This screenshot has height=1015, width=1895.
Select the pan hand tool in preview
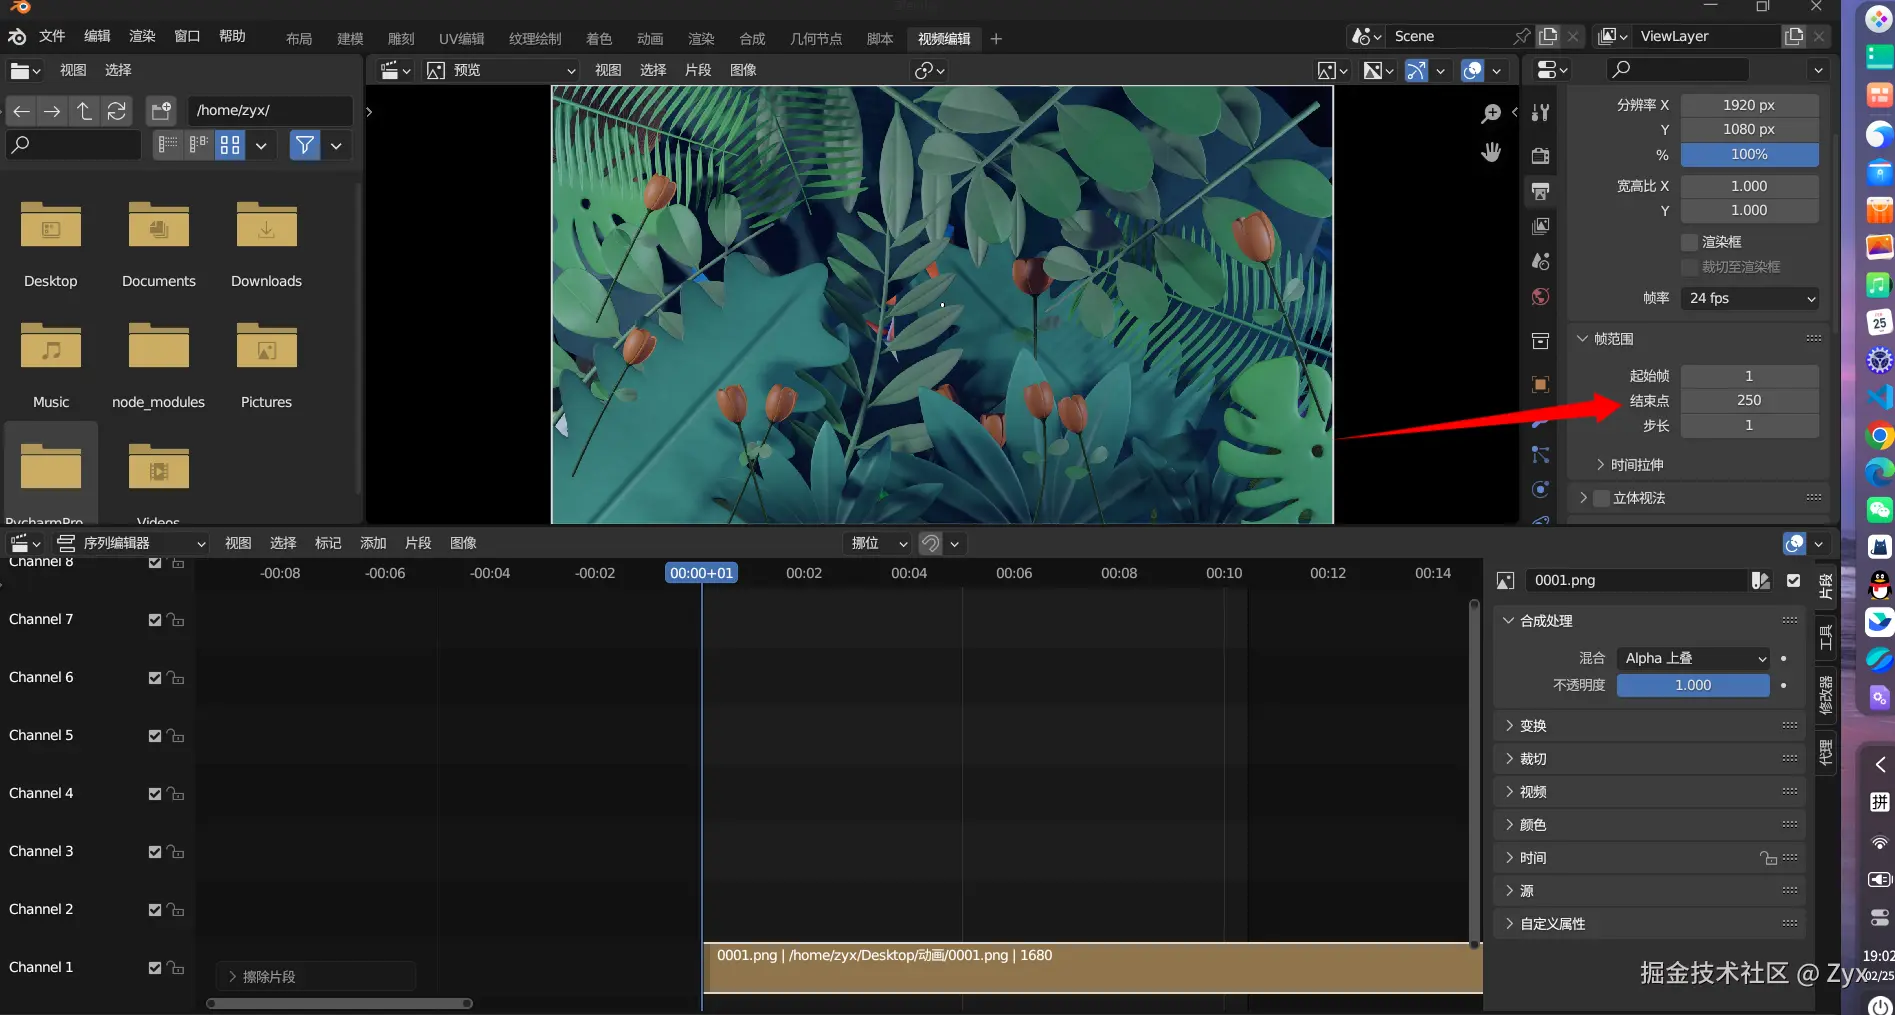coord(1491,152)
